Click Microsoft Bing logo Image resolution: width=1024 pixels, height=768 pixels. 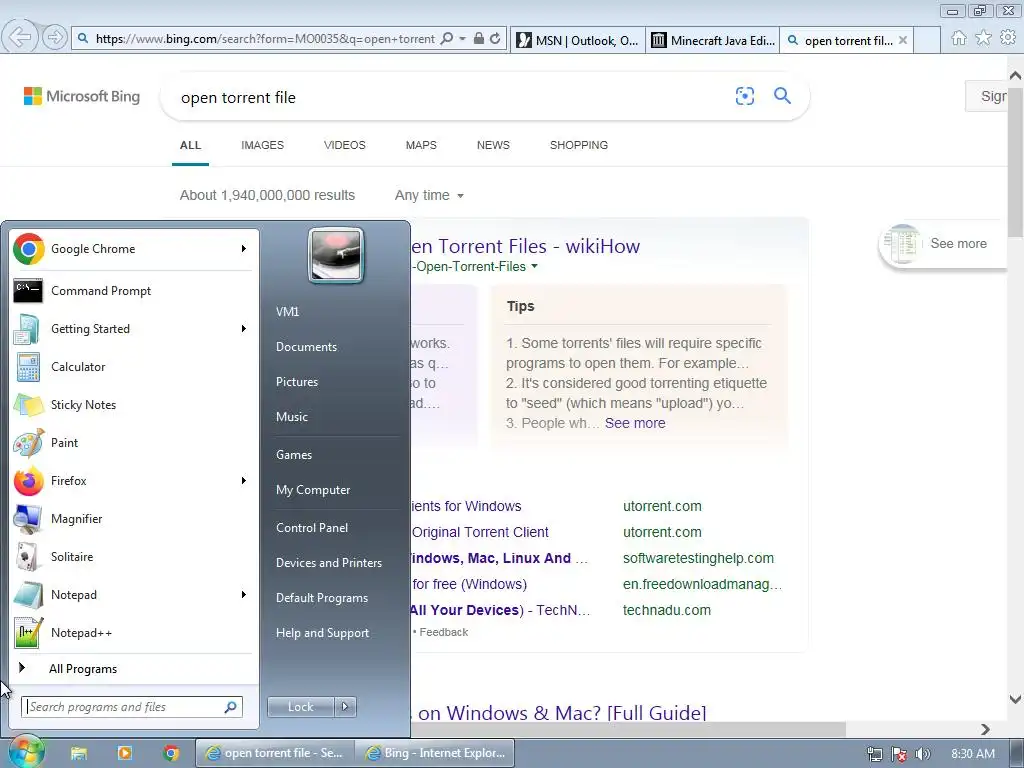(x=82, y=96)
